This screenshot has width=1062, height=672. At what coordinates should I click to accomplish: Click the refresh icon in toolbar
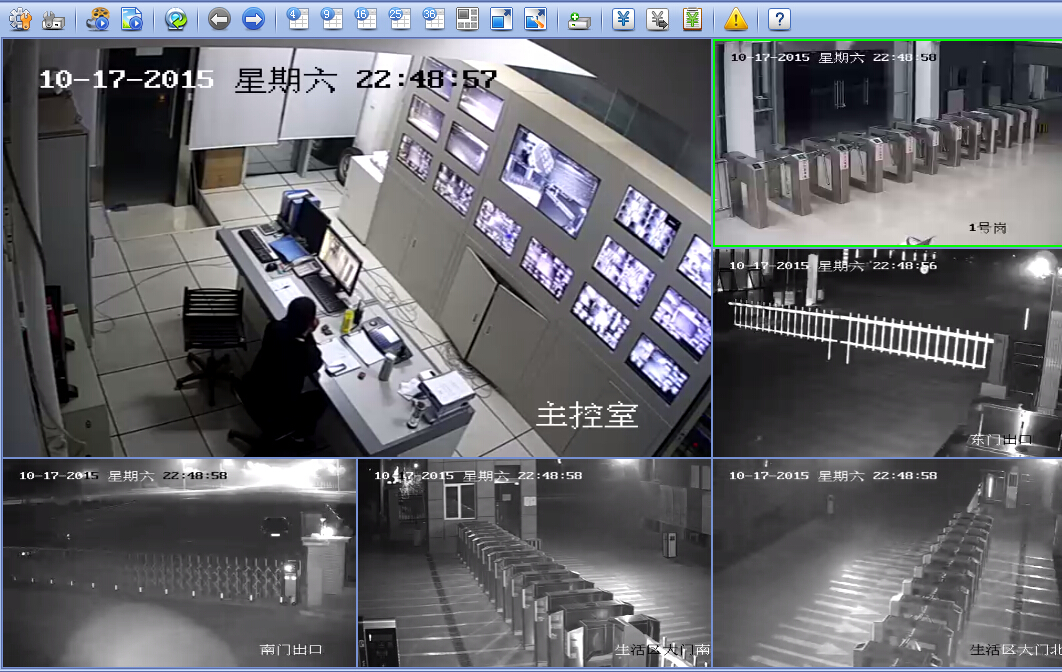[176, 18]
